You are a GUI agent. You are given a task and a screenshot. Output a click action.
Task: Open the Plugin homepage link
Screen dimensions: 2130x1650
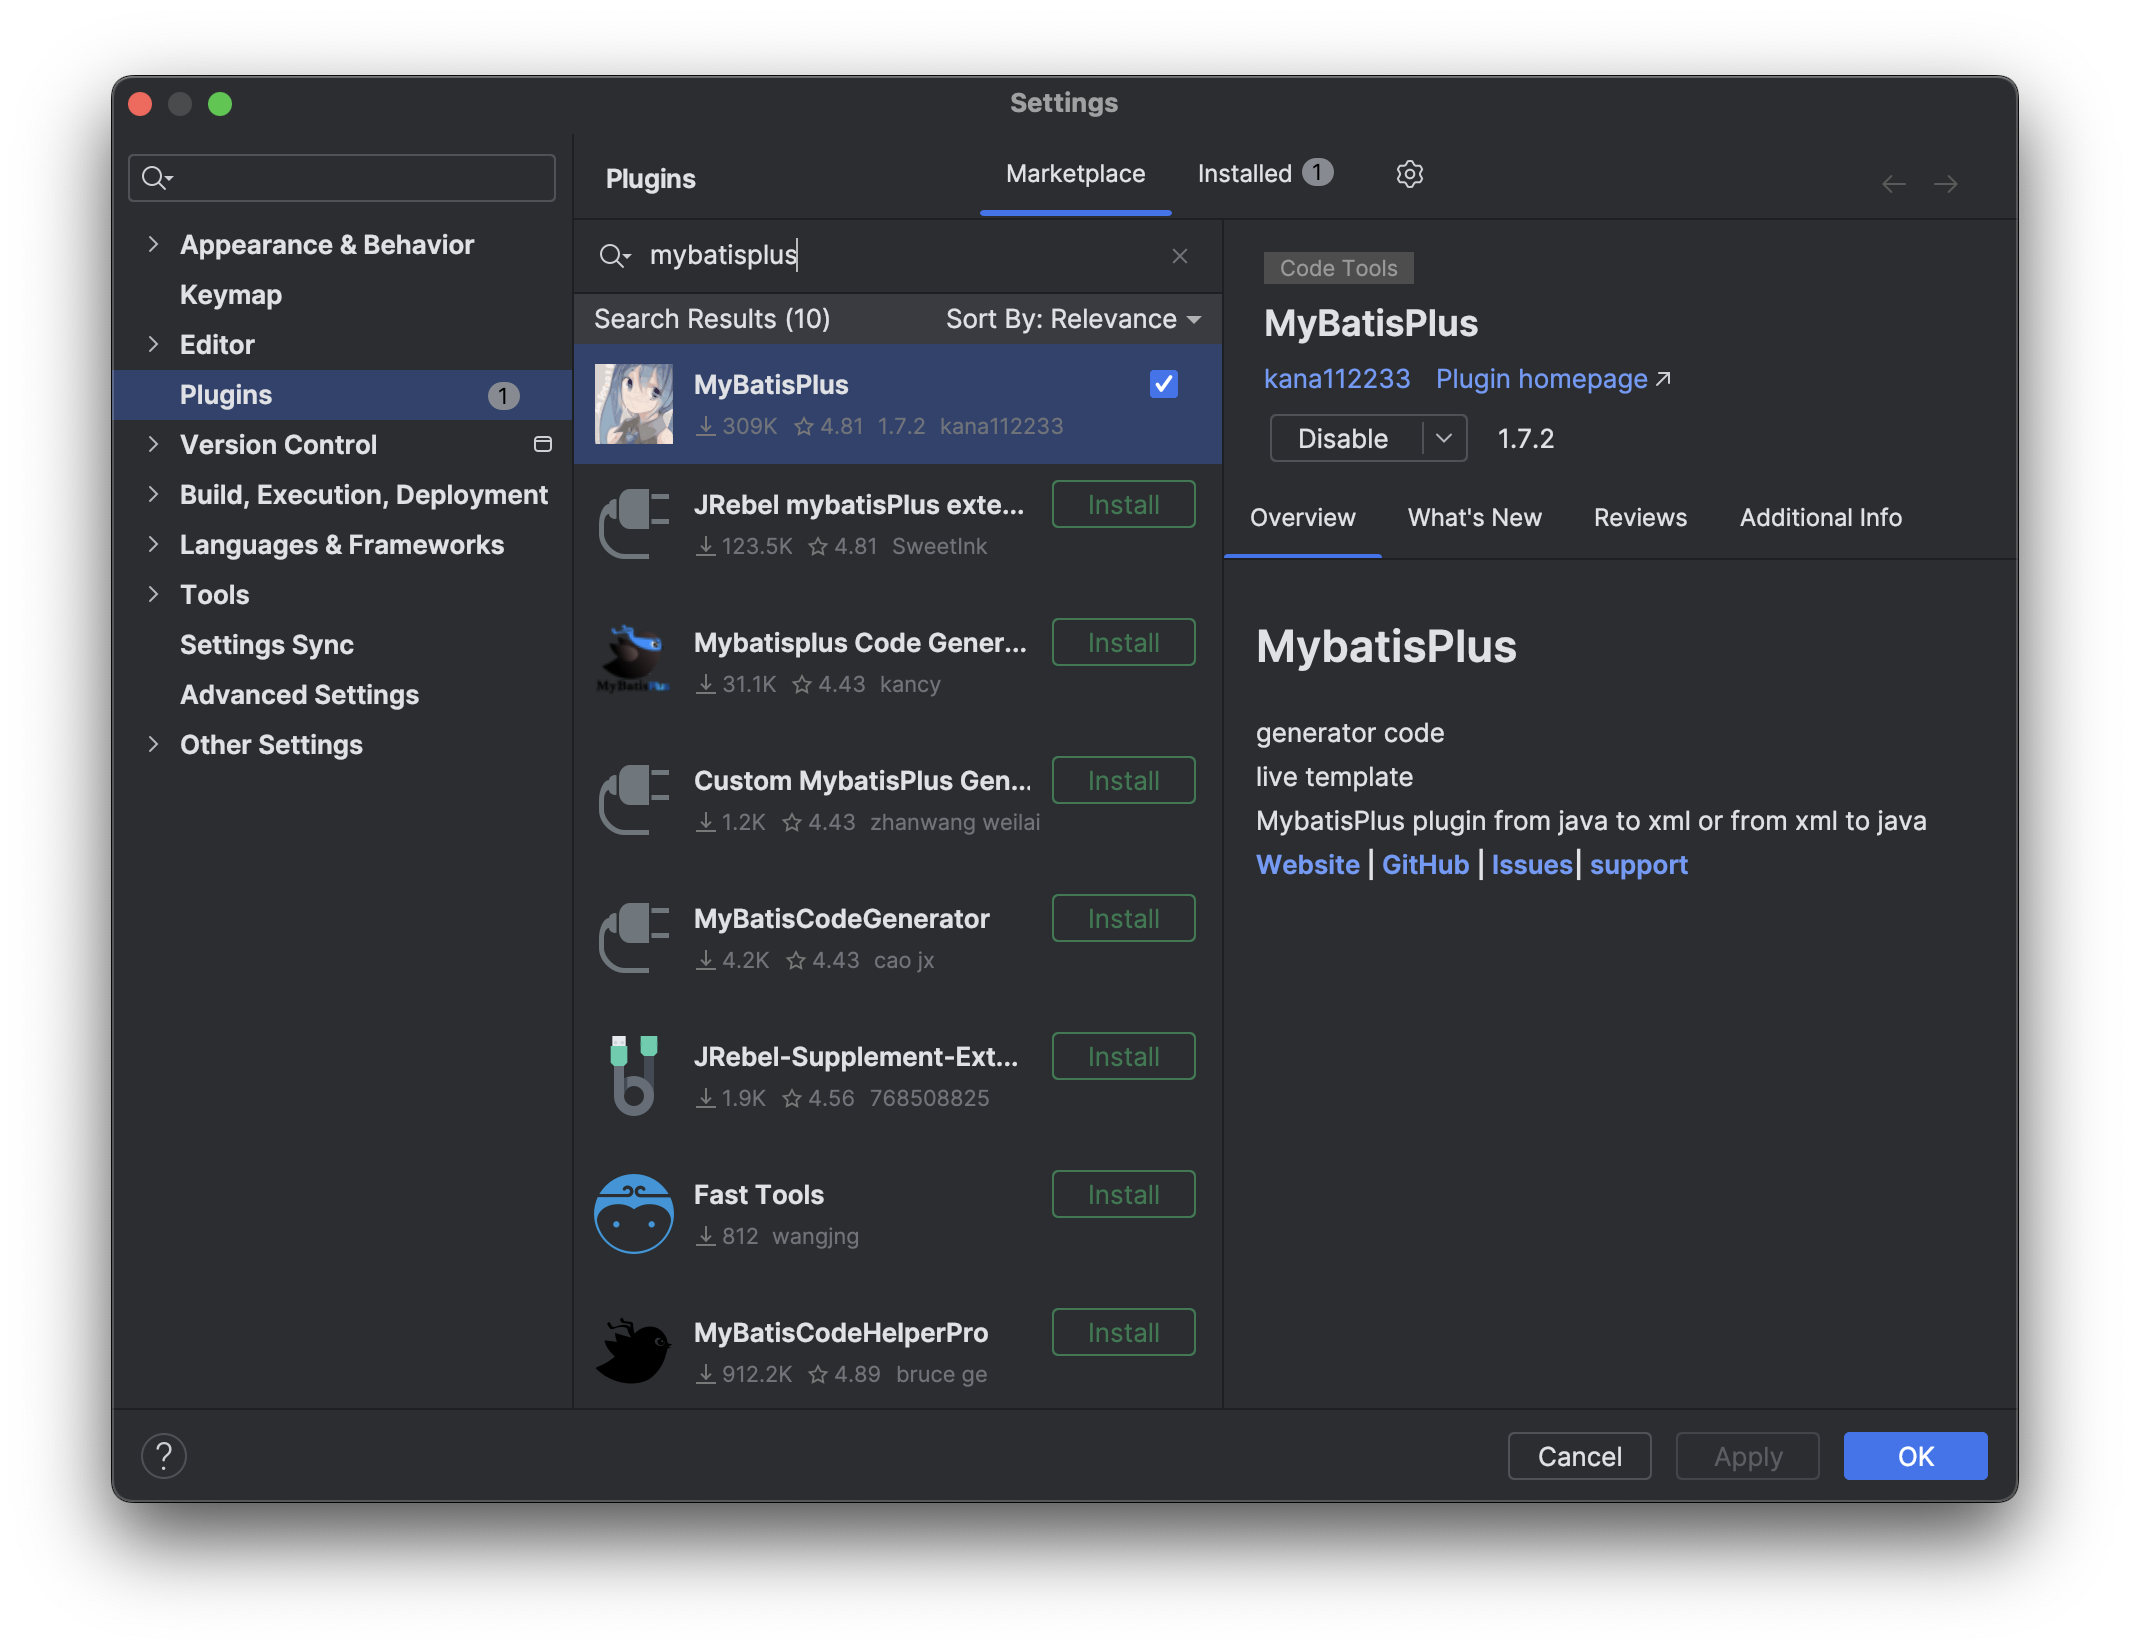(x=1541, y=379)
